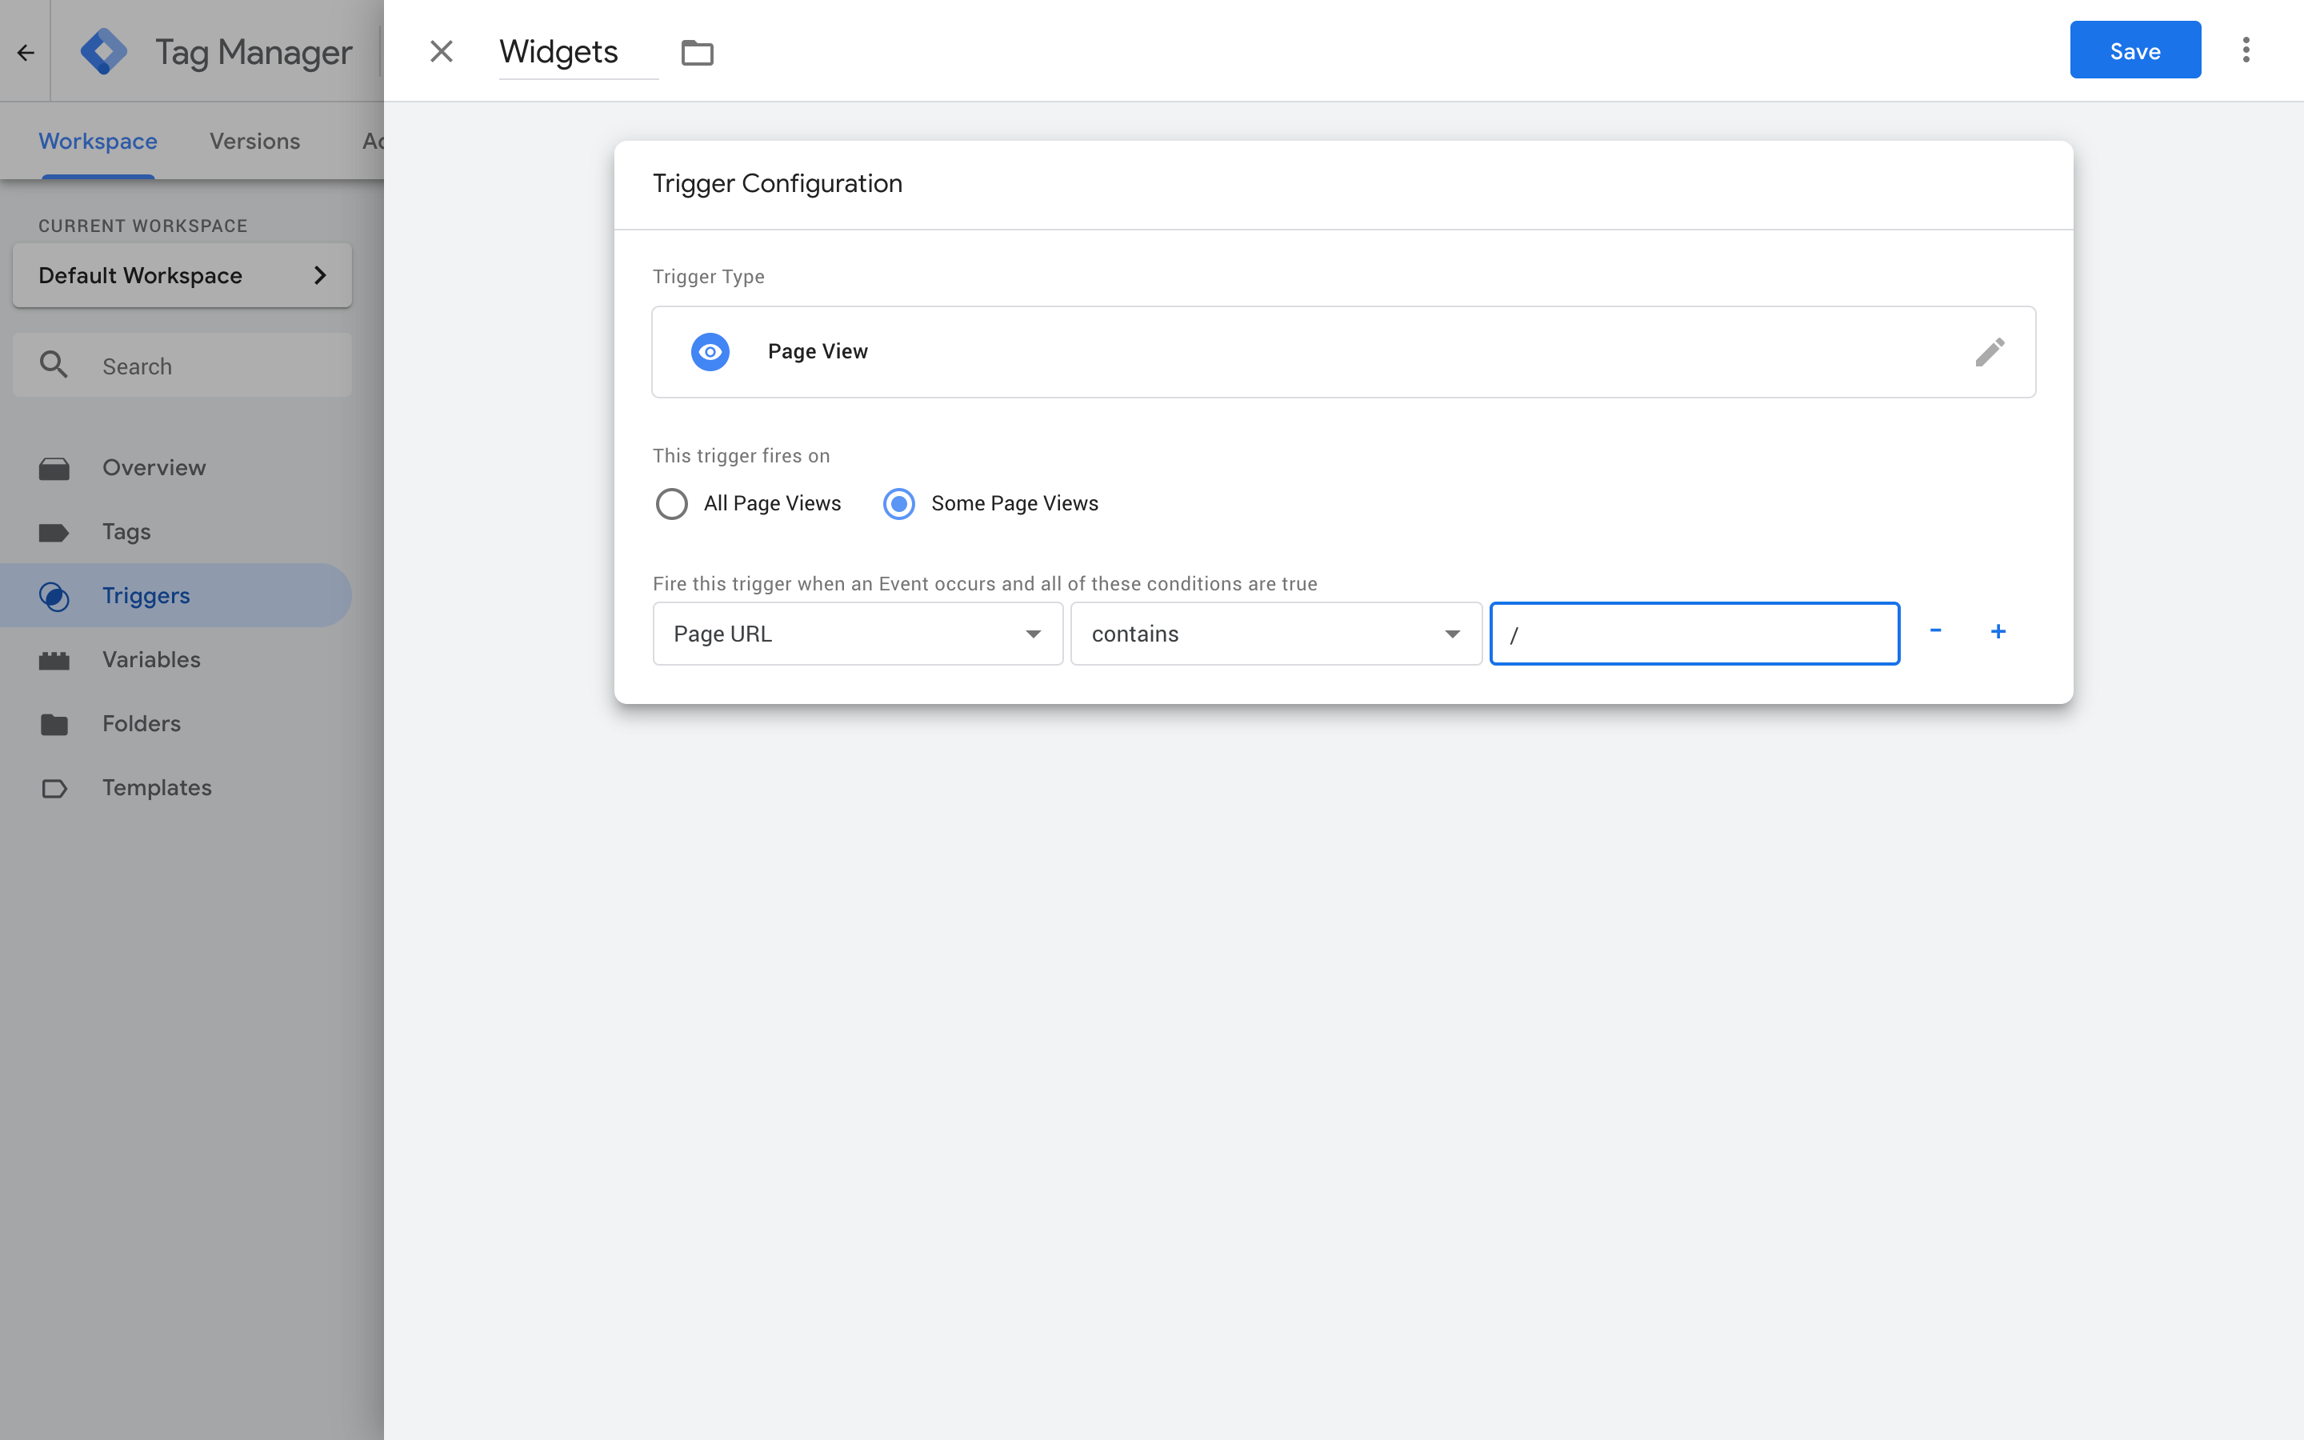Click the folder icon next to Widgets

click(697, 52)
